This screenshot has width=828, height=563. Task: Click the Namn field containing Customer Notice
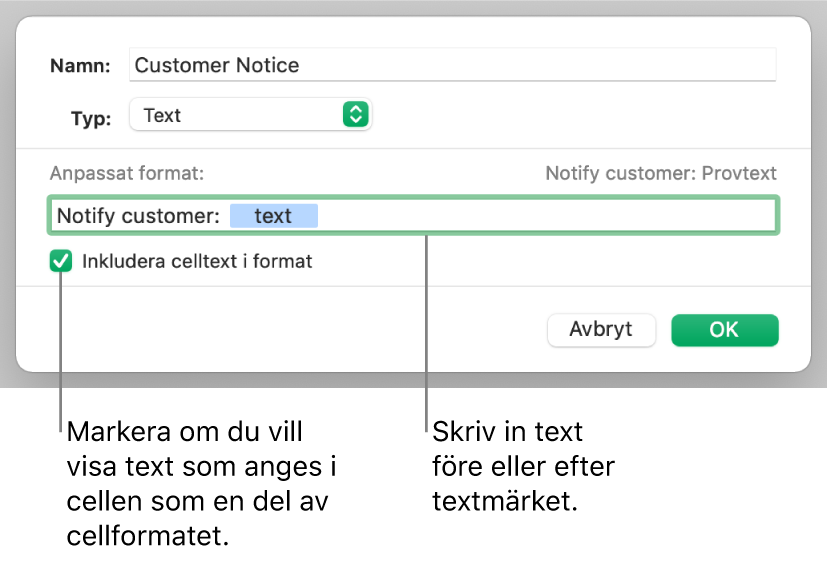point(452,66)
